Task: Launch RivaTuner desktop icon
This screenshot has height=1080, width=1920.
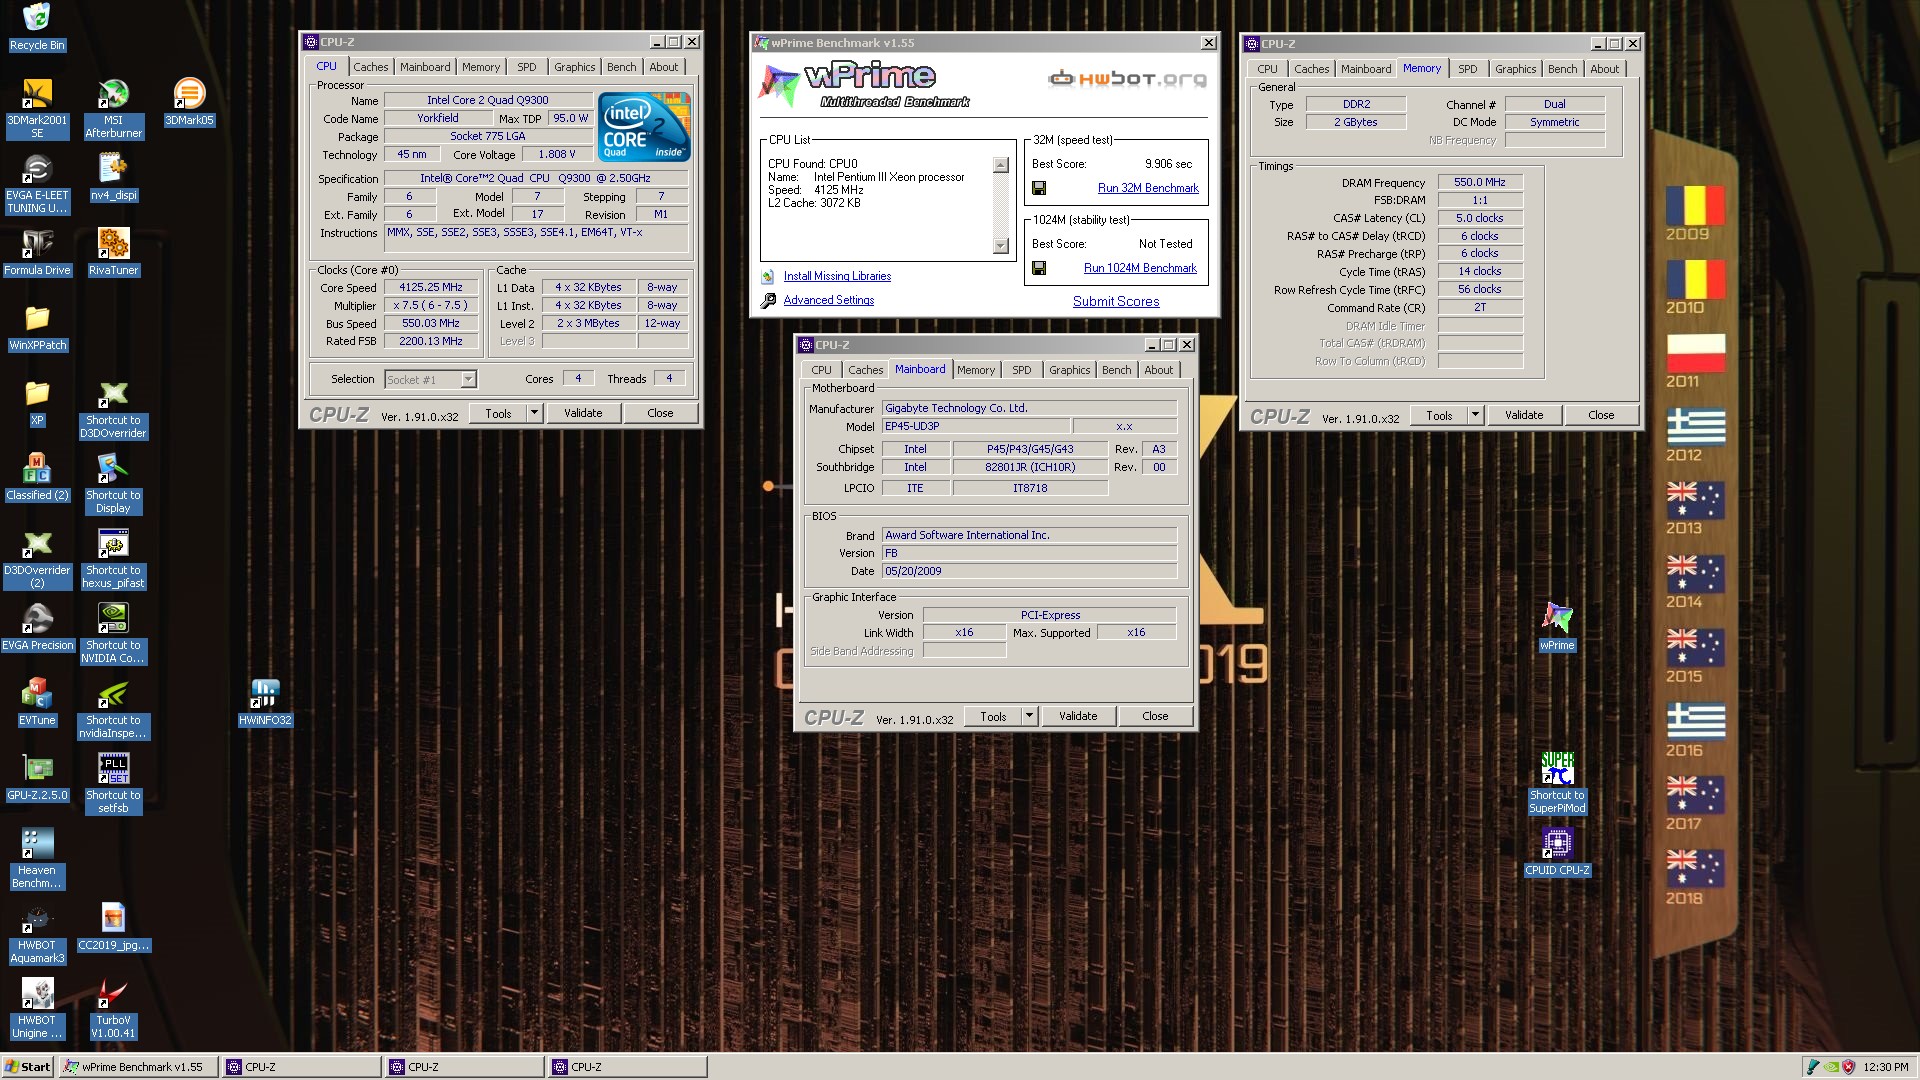Action: point(113,252)
